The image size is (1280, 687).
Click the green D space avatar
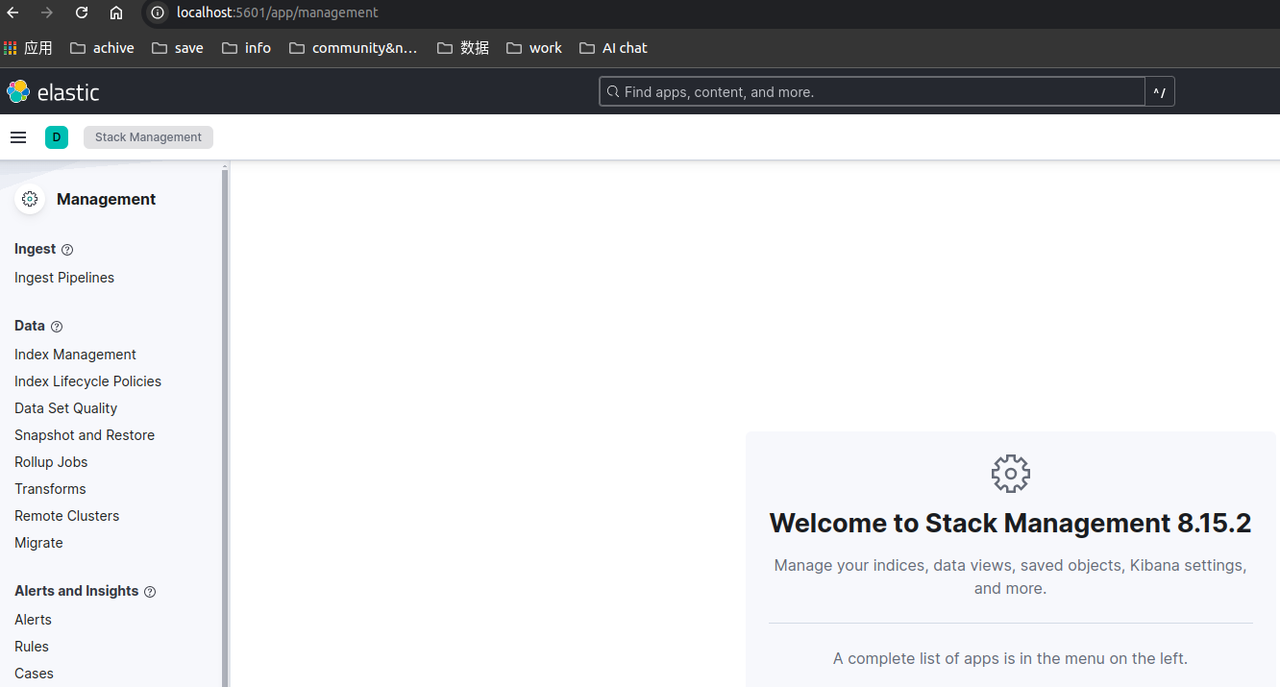click(x=56, y=137)
